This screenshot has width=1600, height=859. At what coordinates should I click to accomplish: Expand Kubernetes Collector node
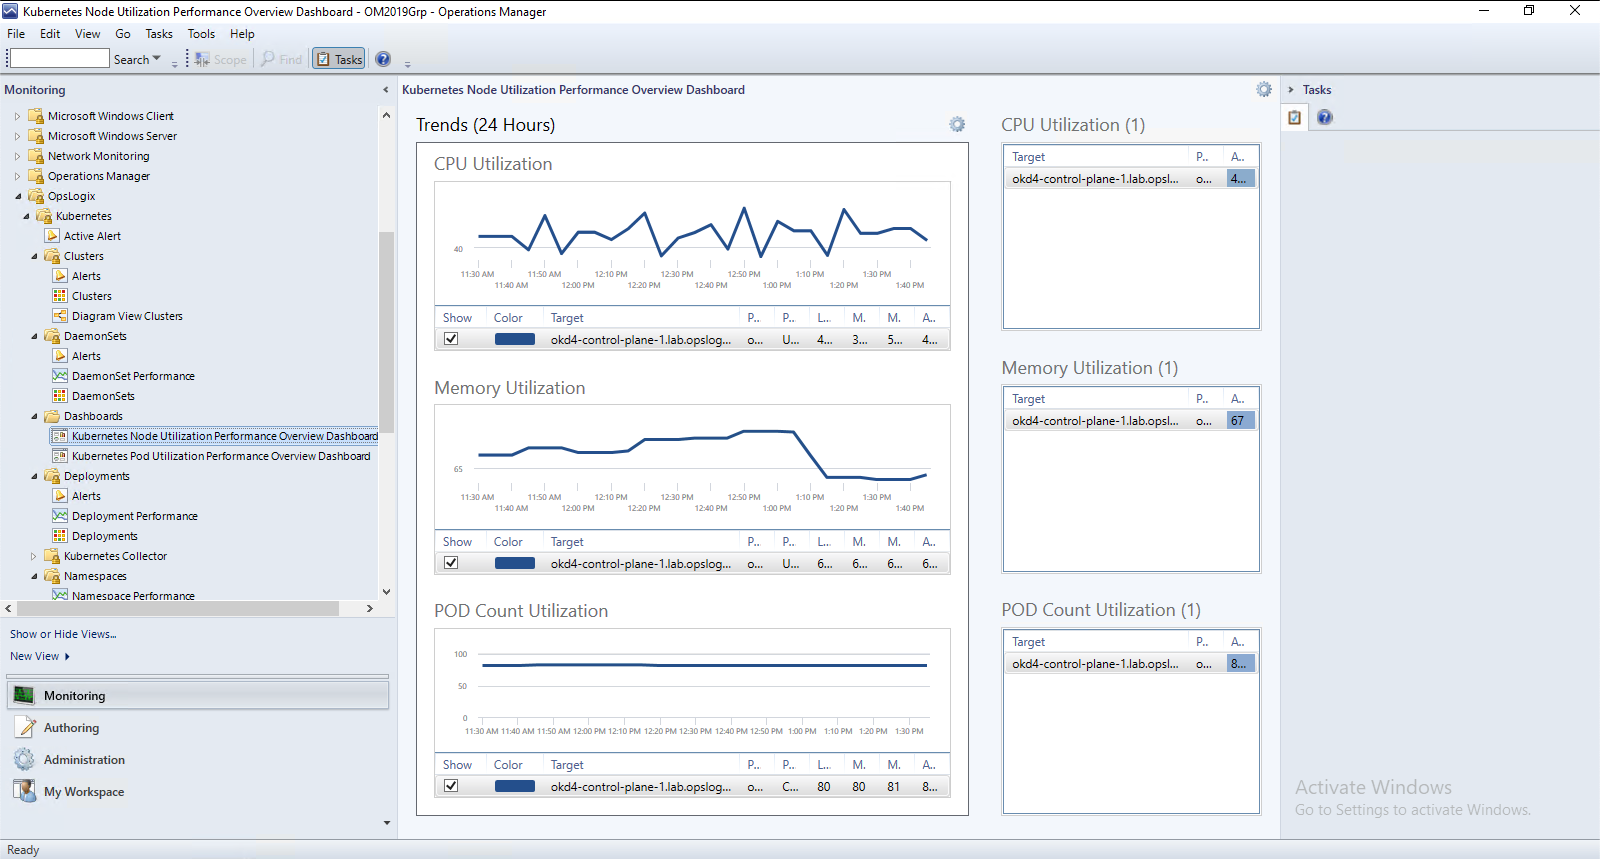pos(33,556)
